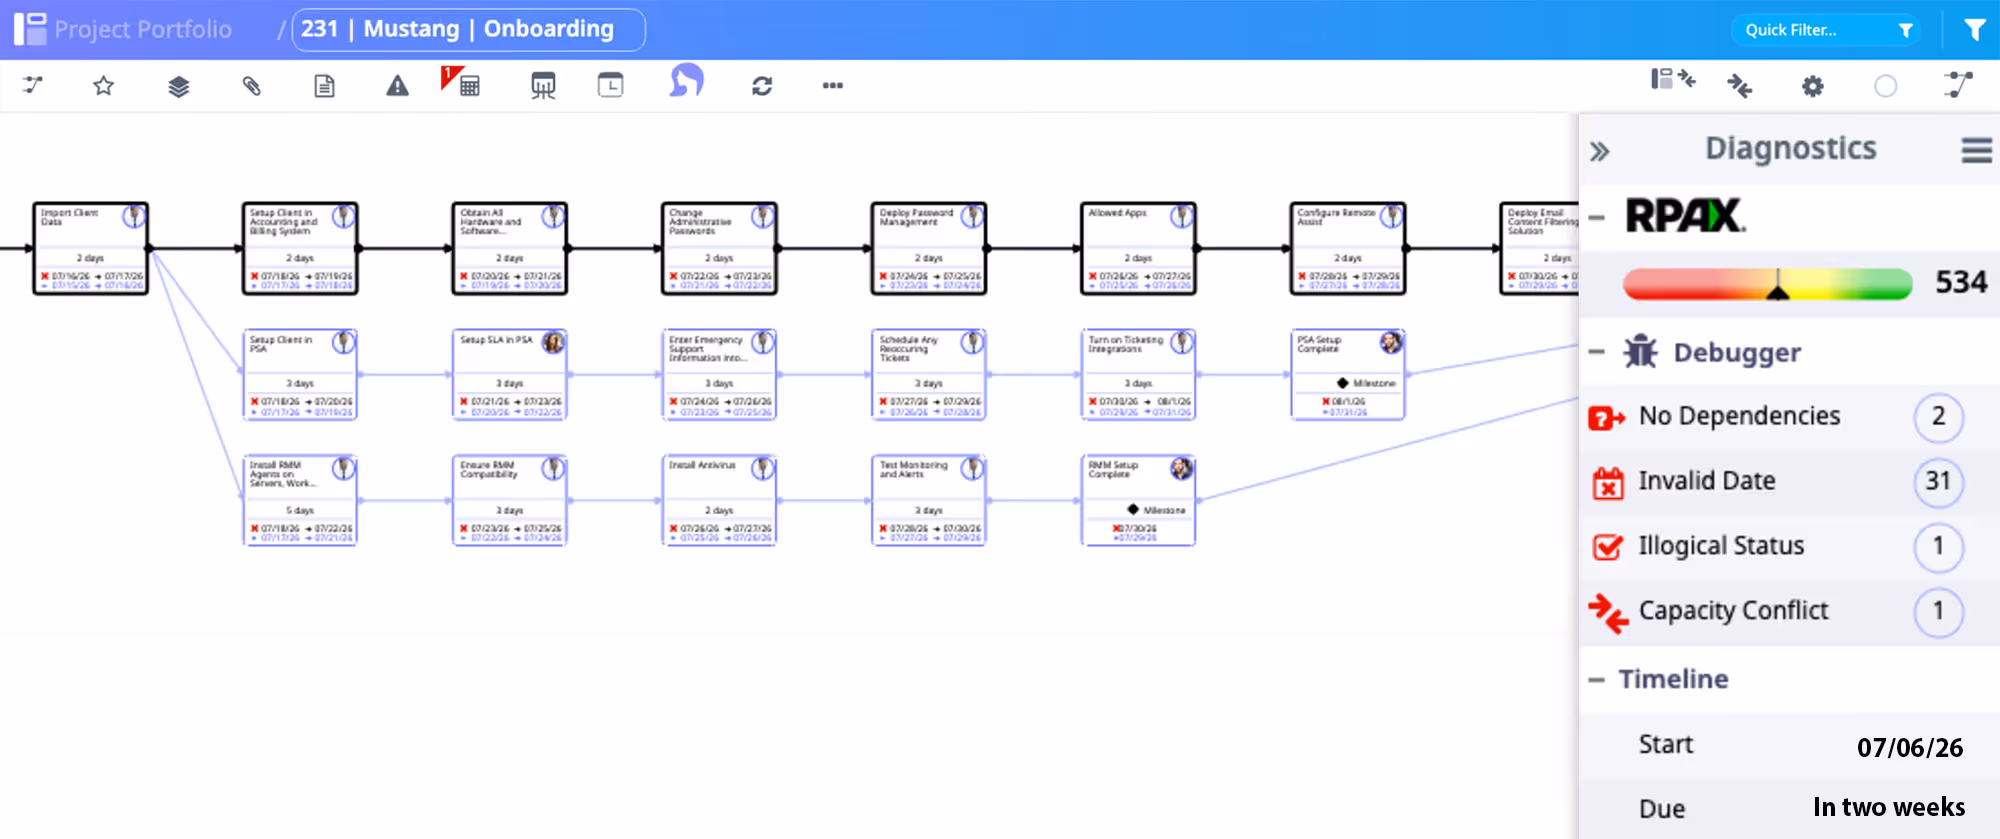Open the Diagnostics hamburger menu
The image size is (2000, 839).
pyautogui.click(x=1976, y=151)
